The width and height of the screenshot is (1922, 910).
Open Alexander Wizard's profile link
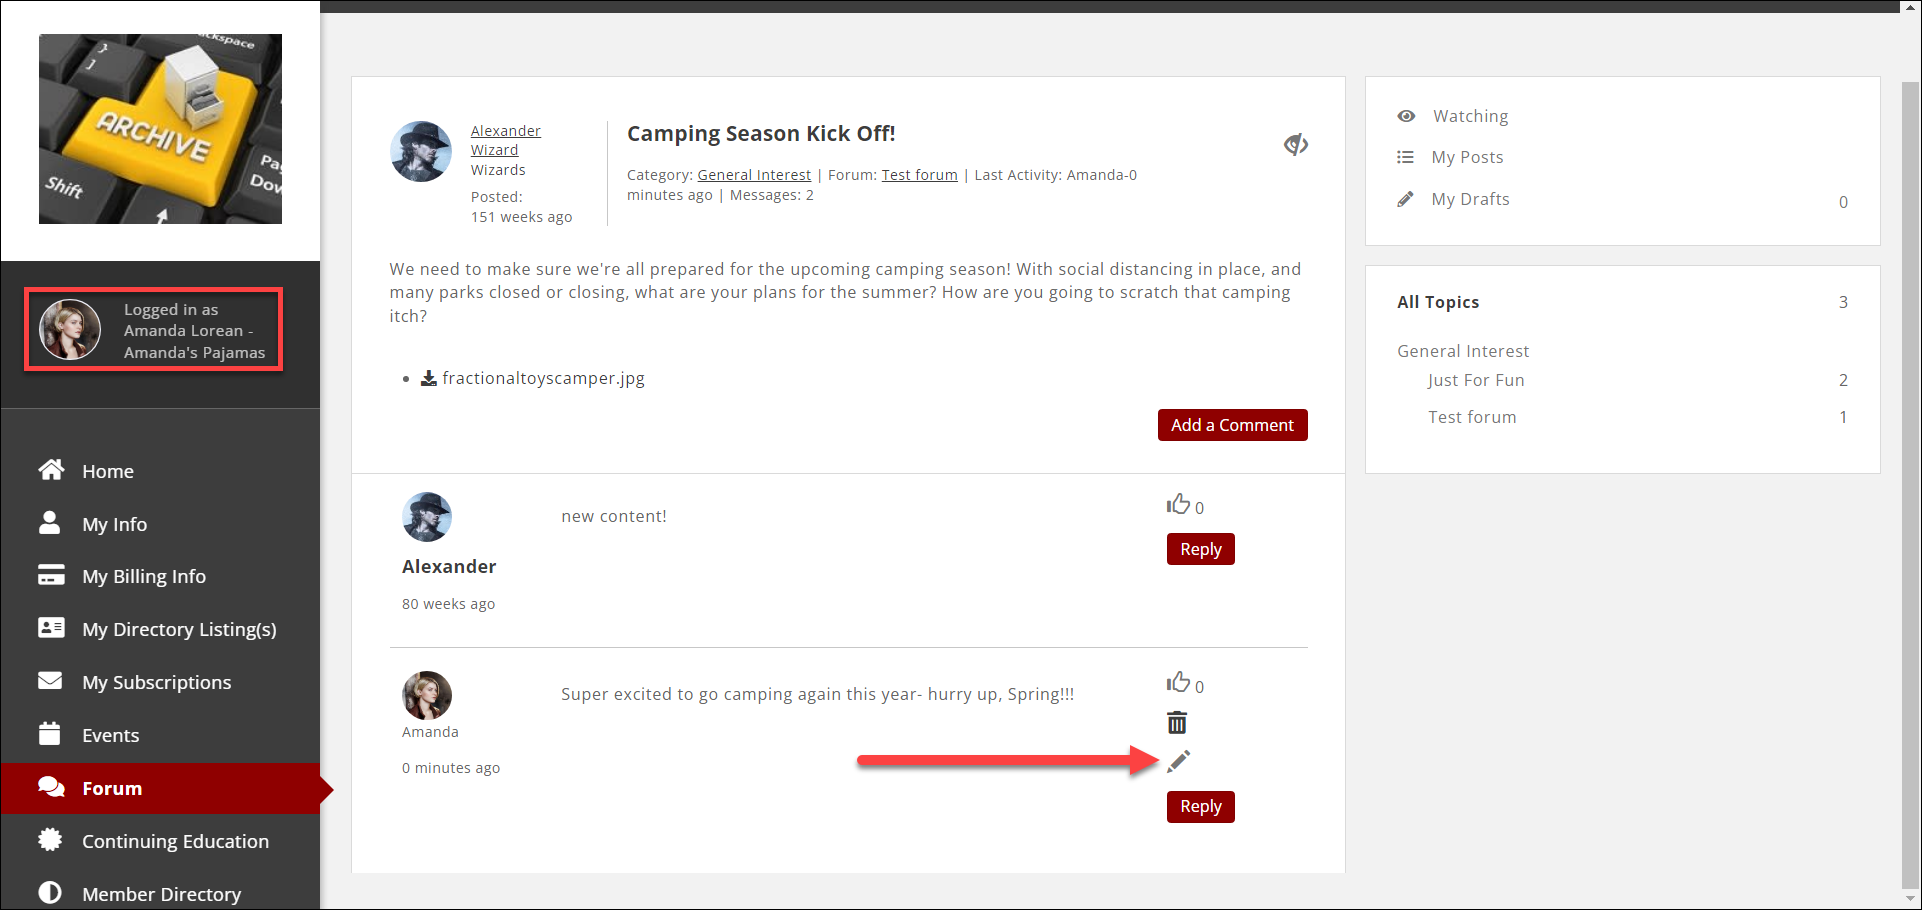[505, 140]
